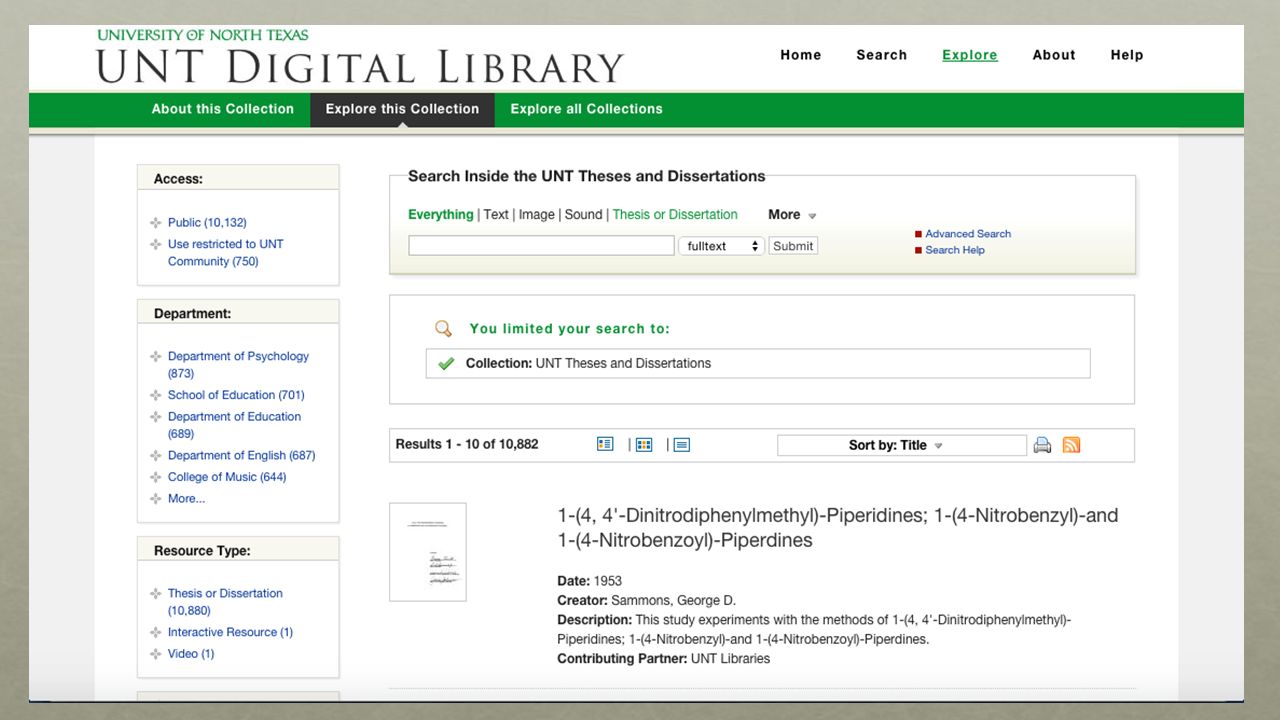Click the 'Date: 1953' text
This screenshot has width=1280, height=720.
pos(589,581)
